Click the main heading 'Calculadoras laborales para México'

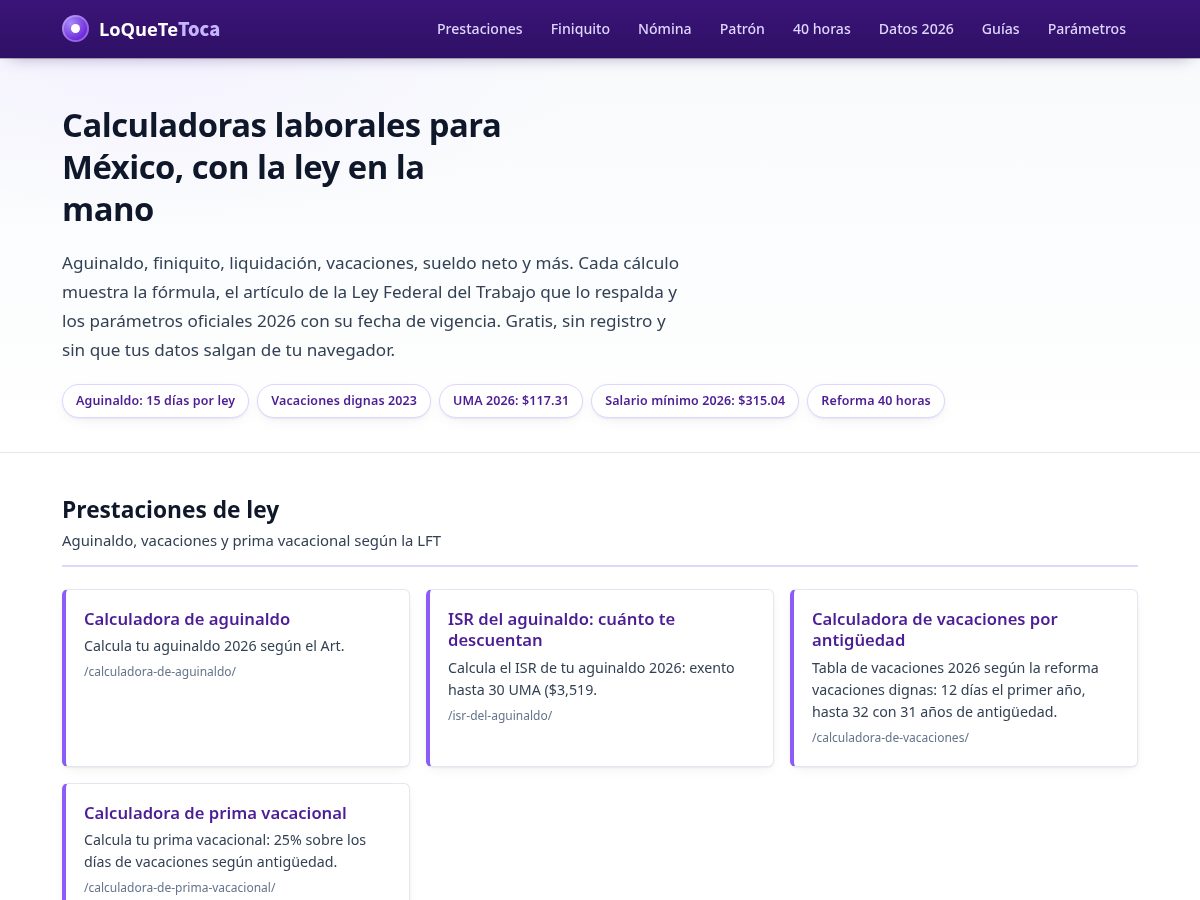[282, 168]
